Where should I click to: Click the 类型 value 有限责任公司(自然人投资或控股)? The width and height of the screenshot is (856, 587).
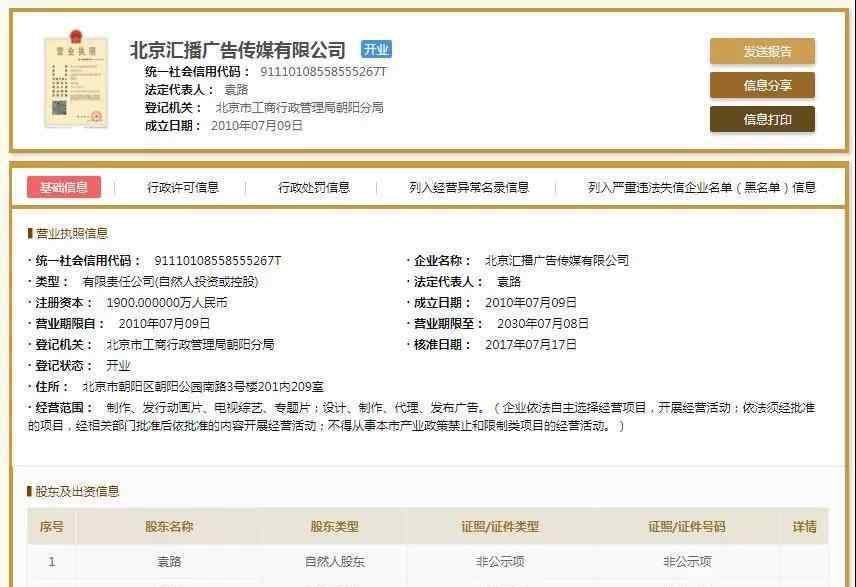pyautogui.click(x=170, y=282)
